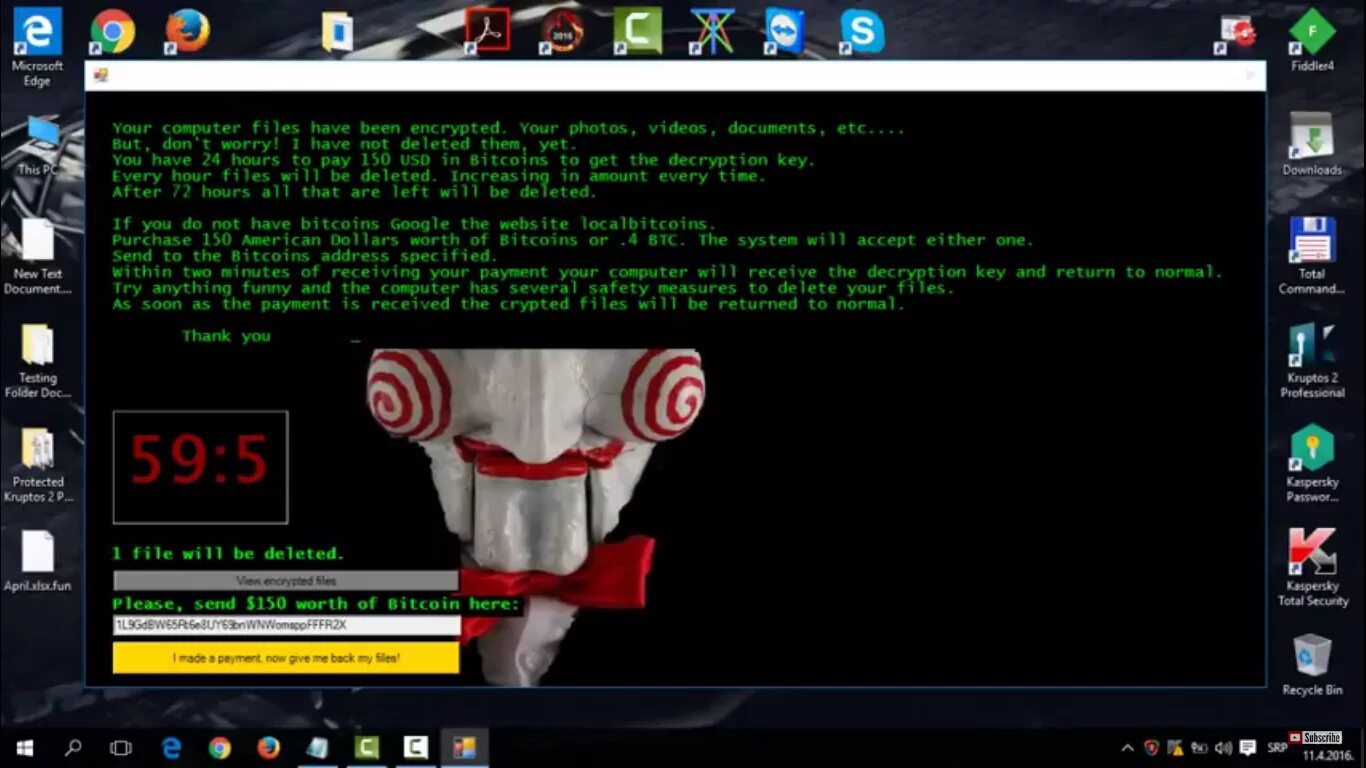Open the Adobe Acrobat Reader desktop shortcut
This screenshot has width=1366, height=768.
point(487,31)
